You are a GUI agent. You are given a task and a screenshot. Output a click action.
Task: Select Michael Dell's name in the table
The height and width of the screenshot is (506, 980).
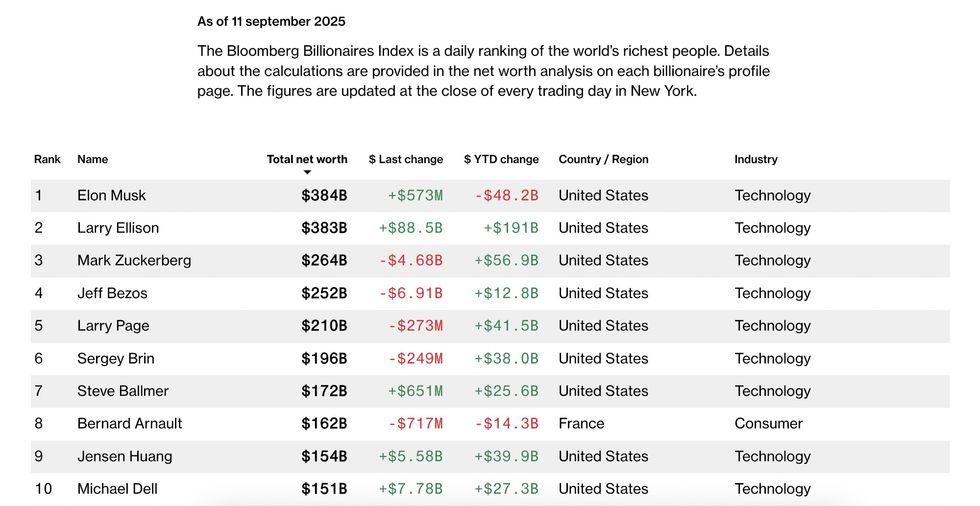pyautogui.click(x=117, y=489)
